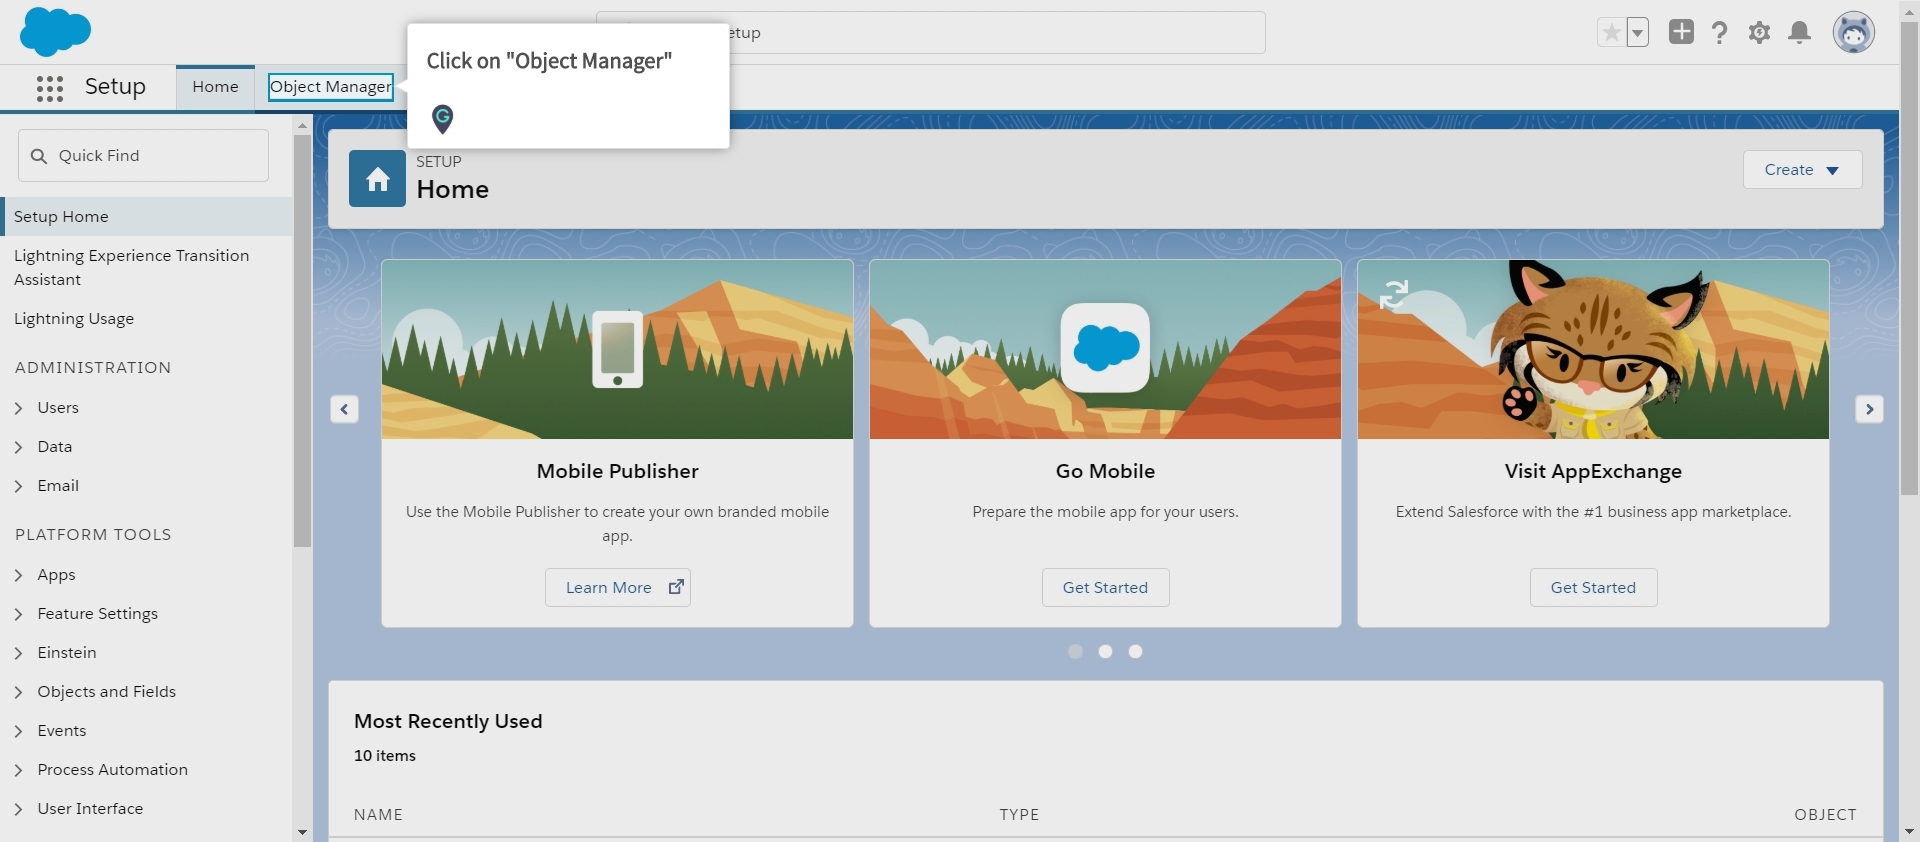Switch to the Object Manager tab

tap(331, 87)
